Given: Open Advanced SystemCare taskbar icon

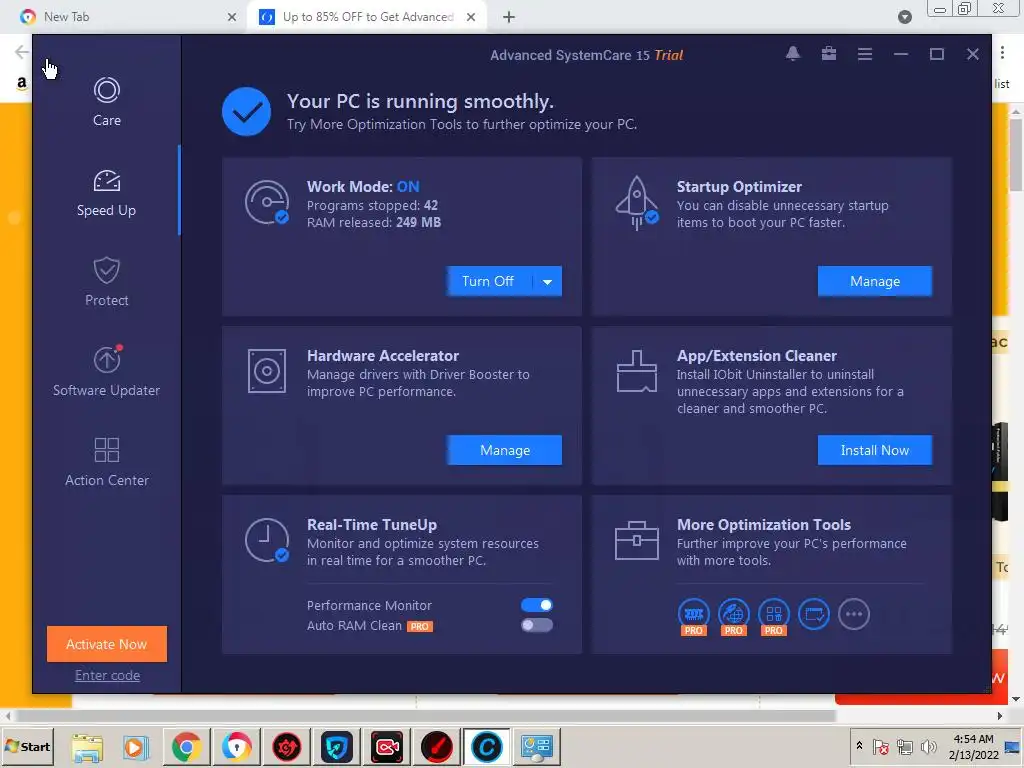Looking at the screenshot, I should coord(487,747).
